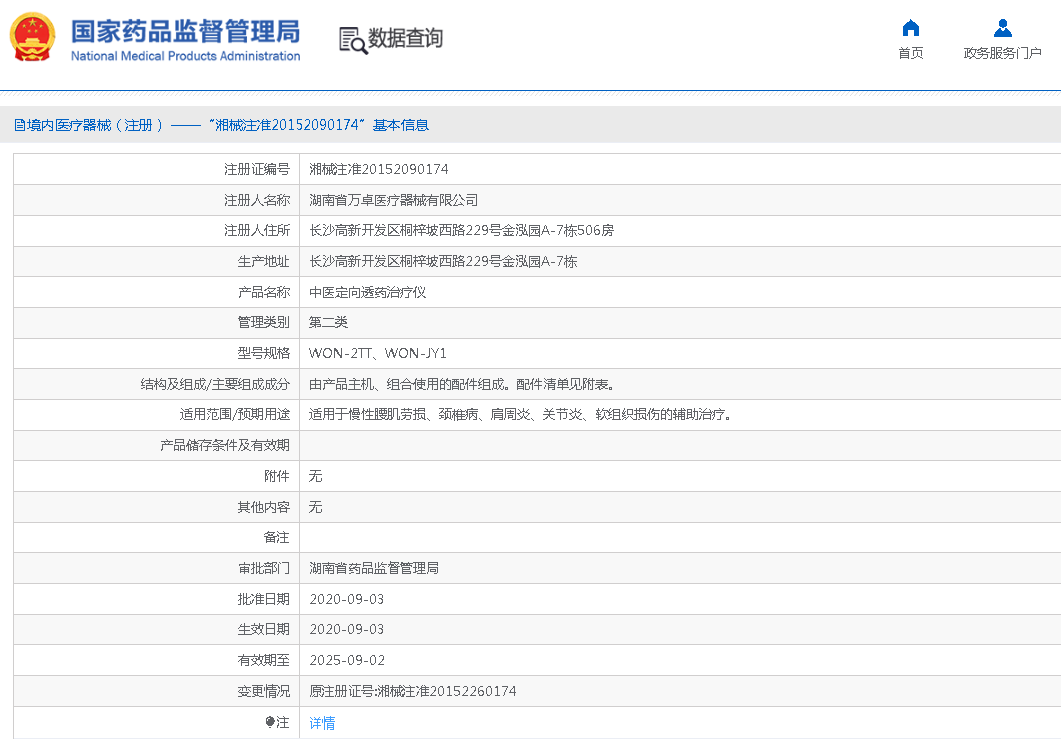
Task: Click the Home (首页) house icon
Action: coord(910,28)
